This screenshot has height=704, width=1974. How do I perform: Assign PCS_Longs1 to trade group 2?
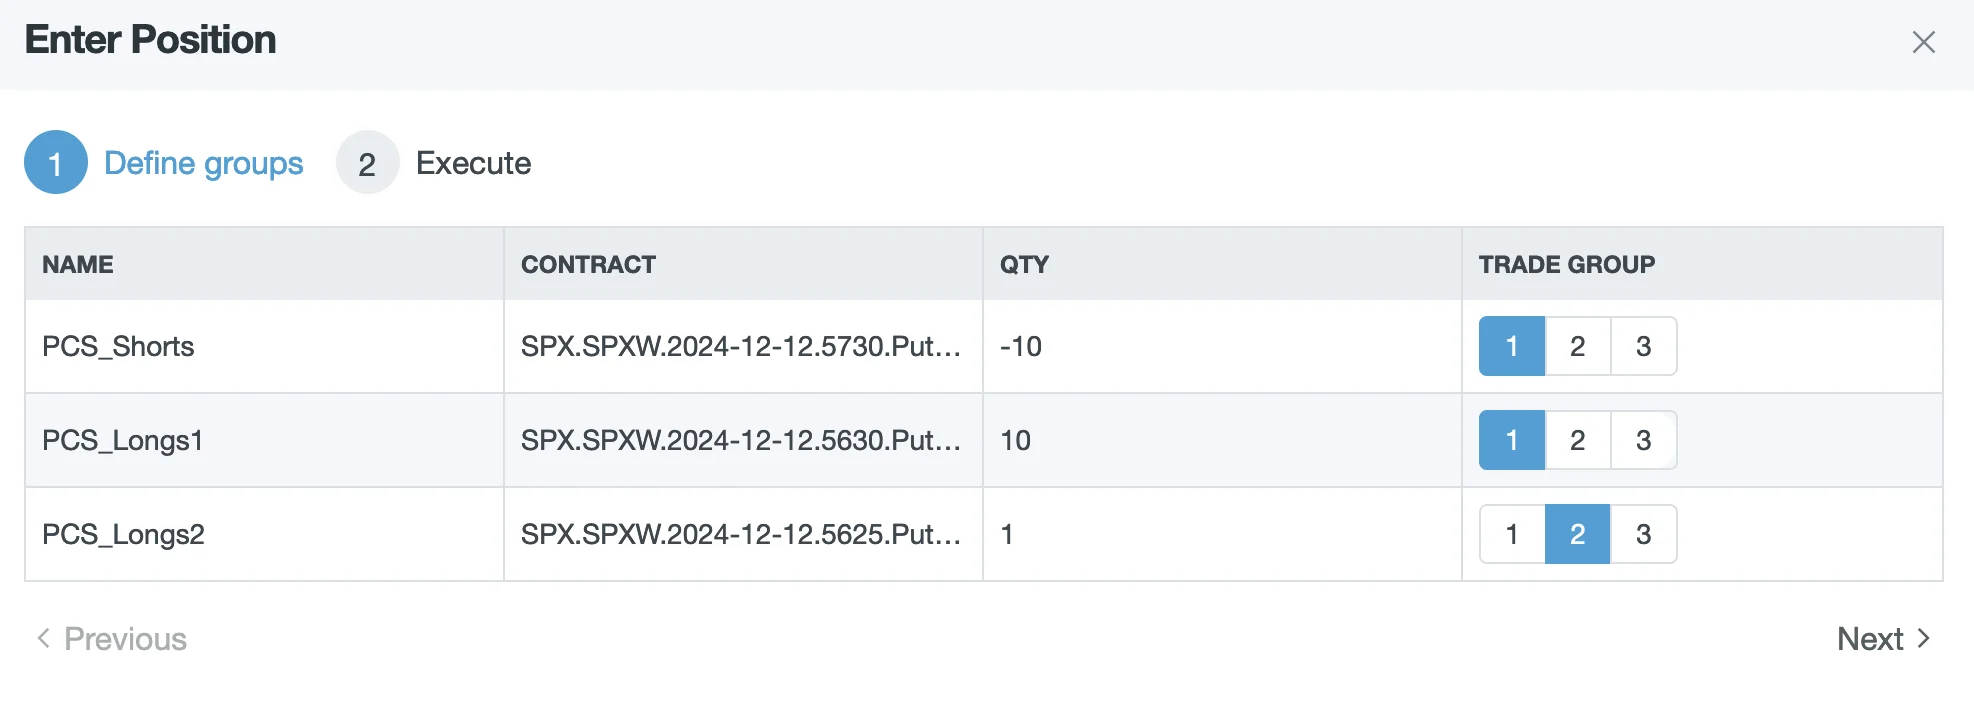point(1577,440)
